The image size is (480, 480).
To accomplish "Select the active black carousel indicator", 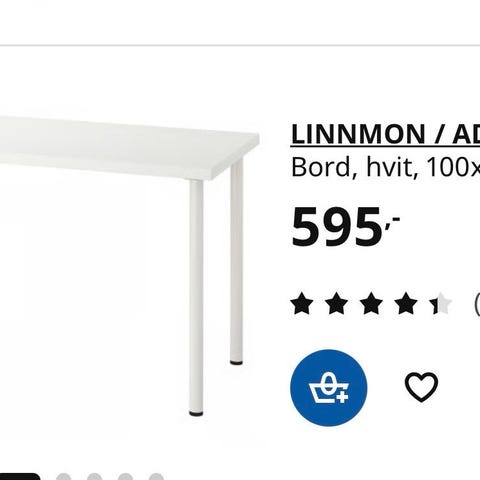I will (20, 477).
